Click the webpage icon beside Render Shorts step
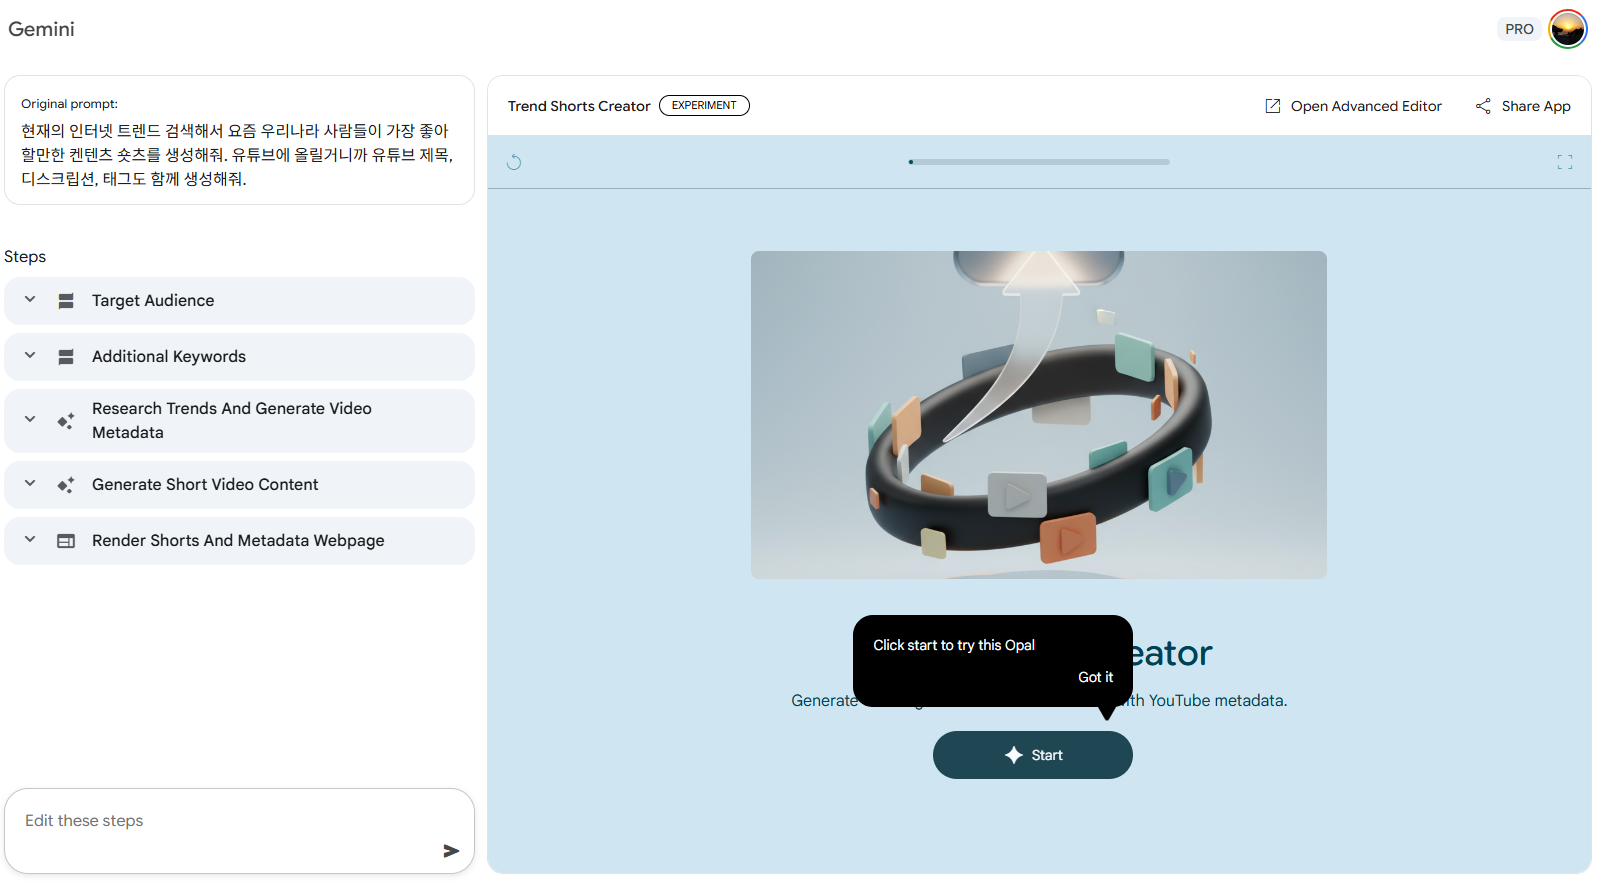1602x887 pixels. tap(66, 541)
